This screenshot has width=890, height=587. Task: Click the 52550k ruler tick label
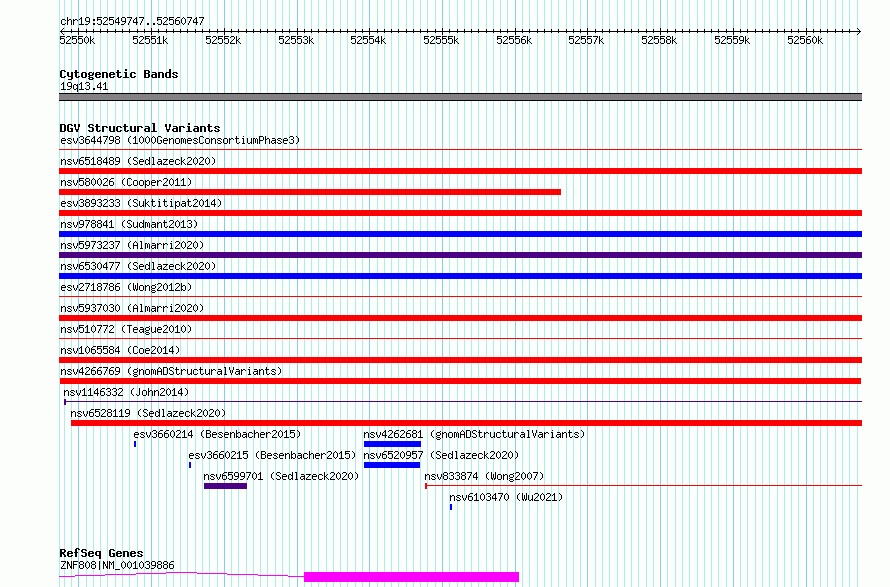point(77,40)
